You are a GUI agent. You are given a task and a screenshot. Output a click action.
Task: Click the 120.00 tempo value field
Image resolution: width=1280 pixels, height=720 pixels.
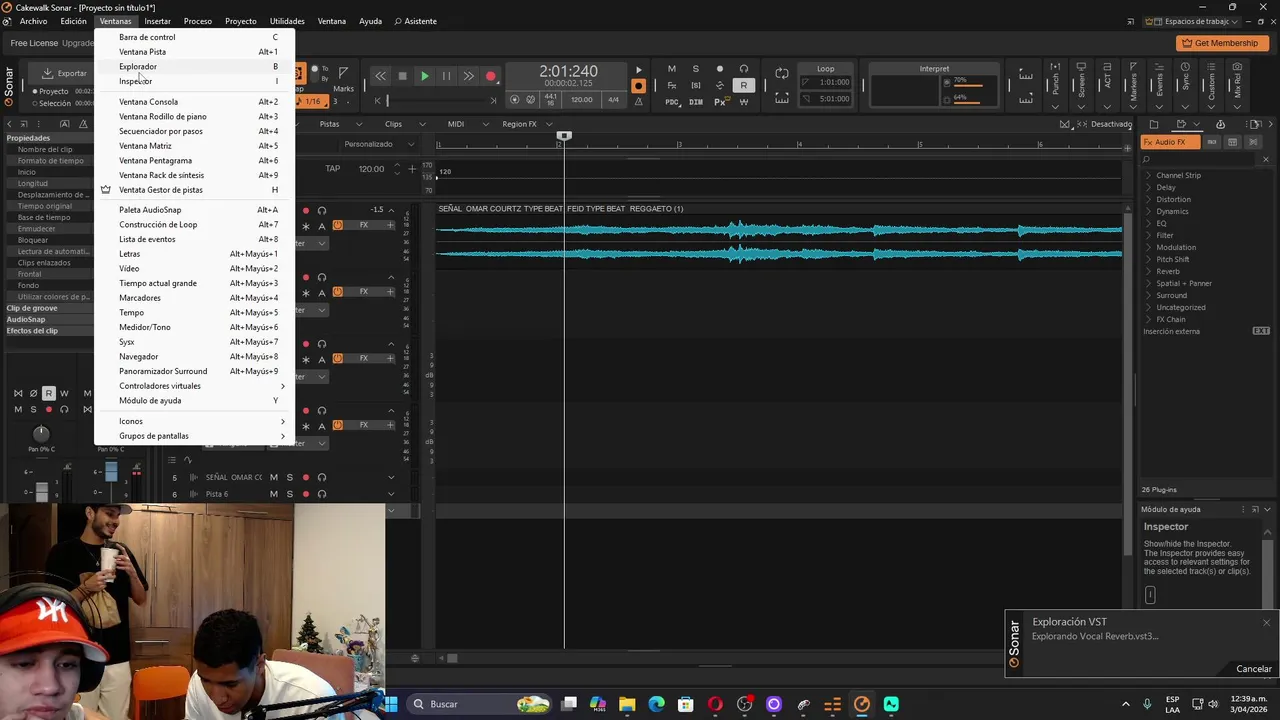(371, 168)
